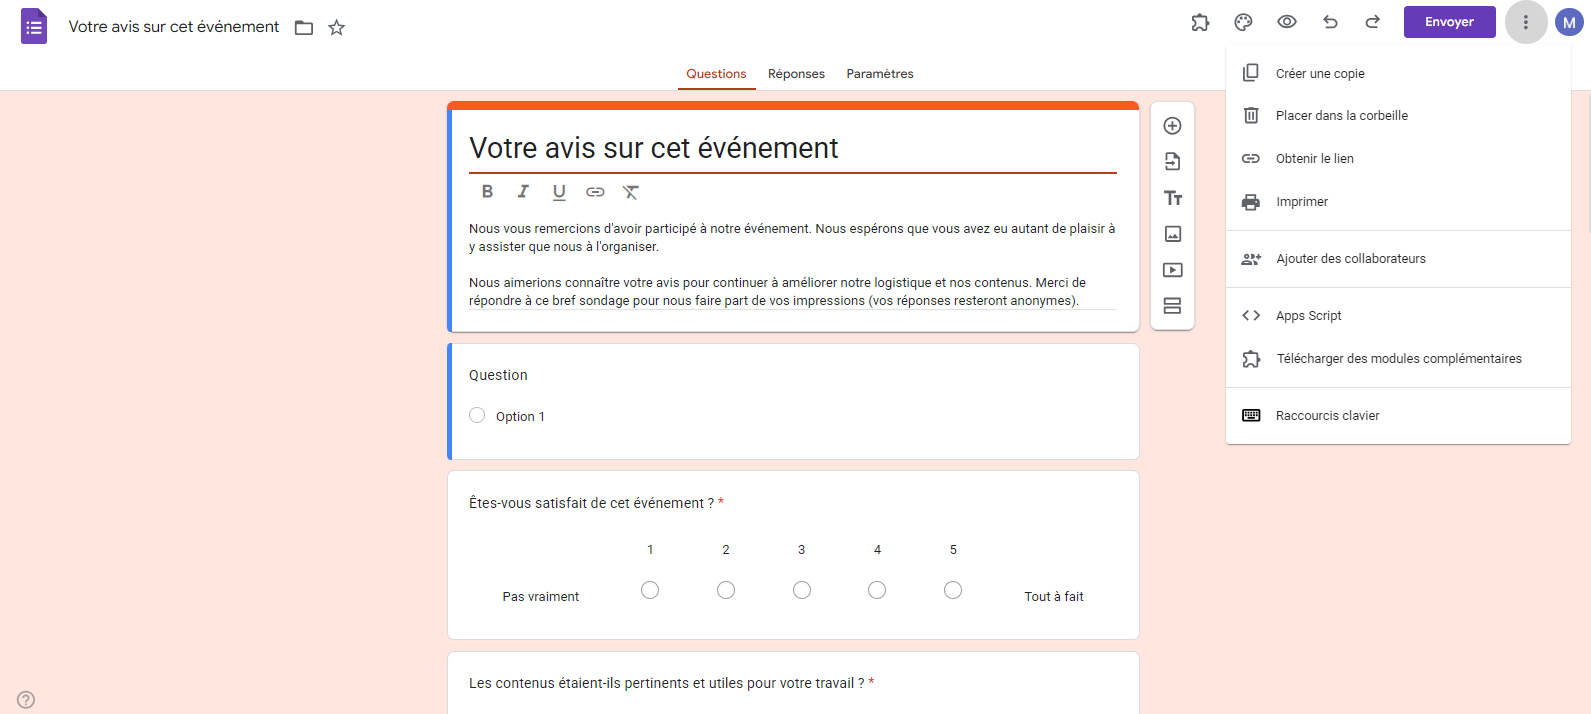Collapse the three-dot more options menu
The image size is (1591, 714).
1526,22
